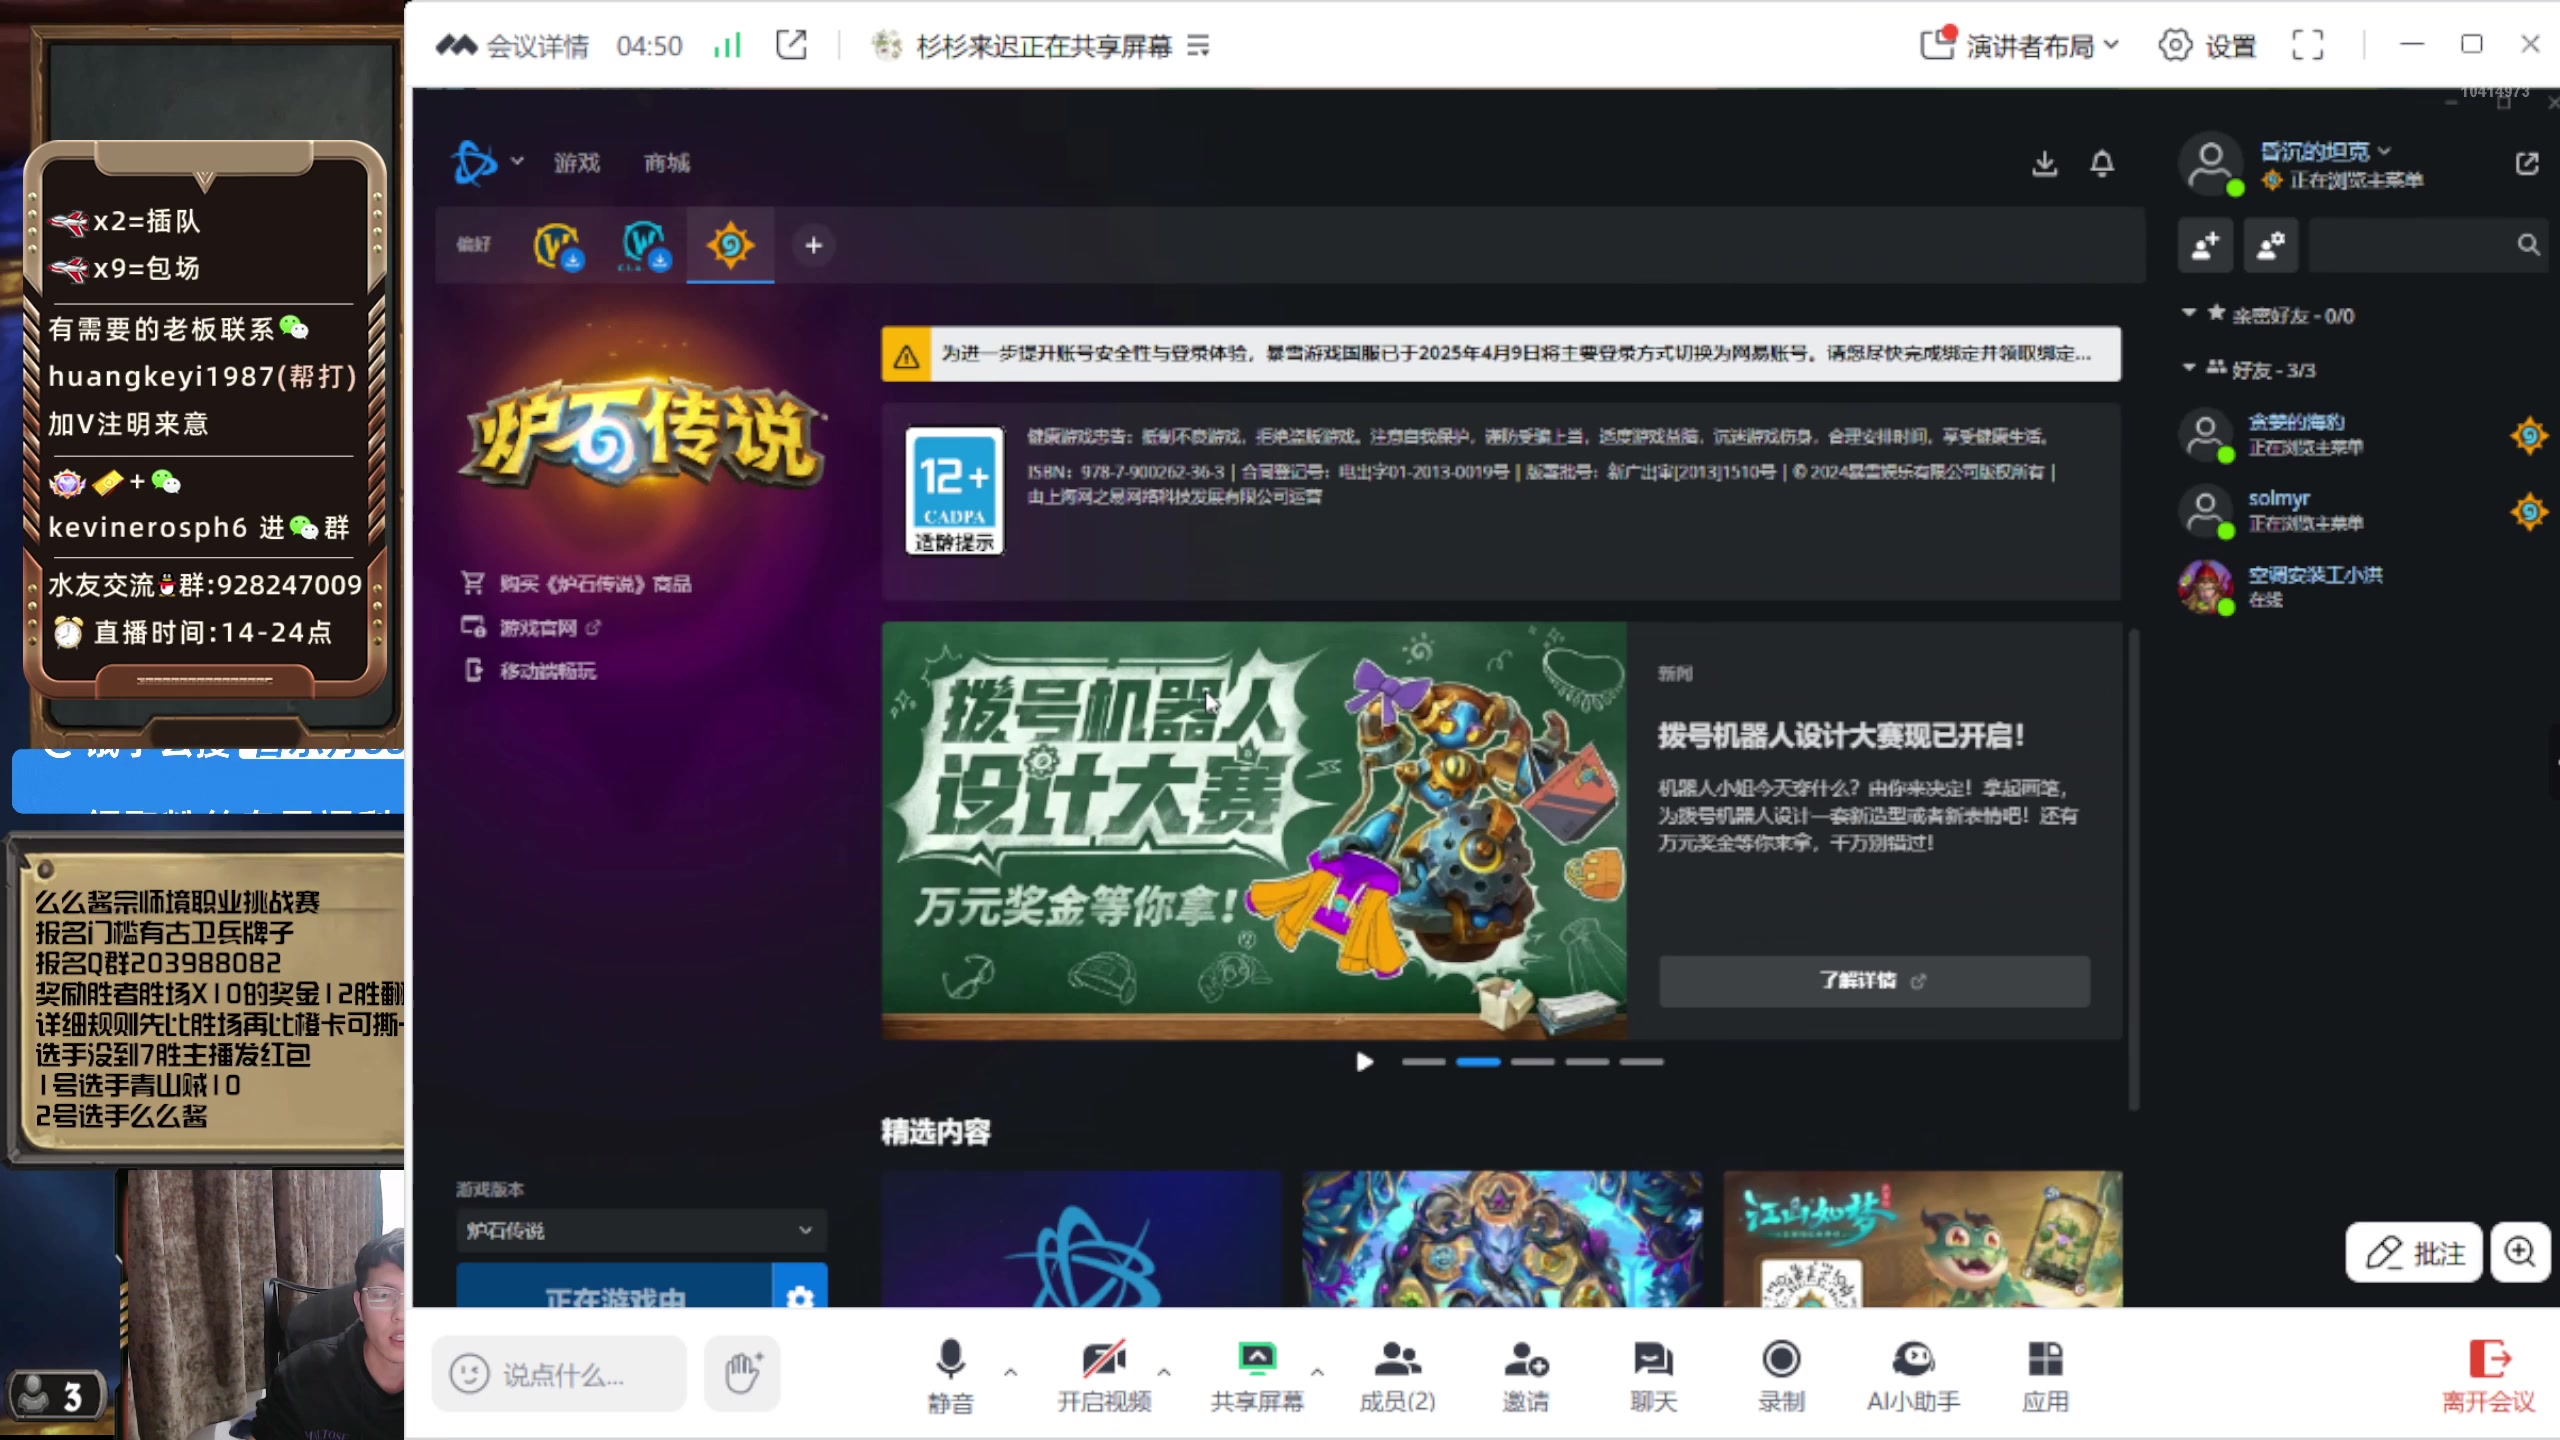This screenshot has height=1440, width=2560.
Task: Open the screen-sharing info menu lines icon
Action: pos(1198,46)
